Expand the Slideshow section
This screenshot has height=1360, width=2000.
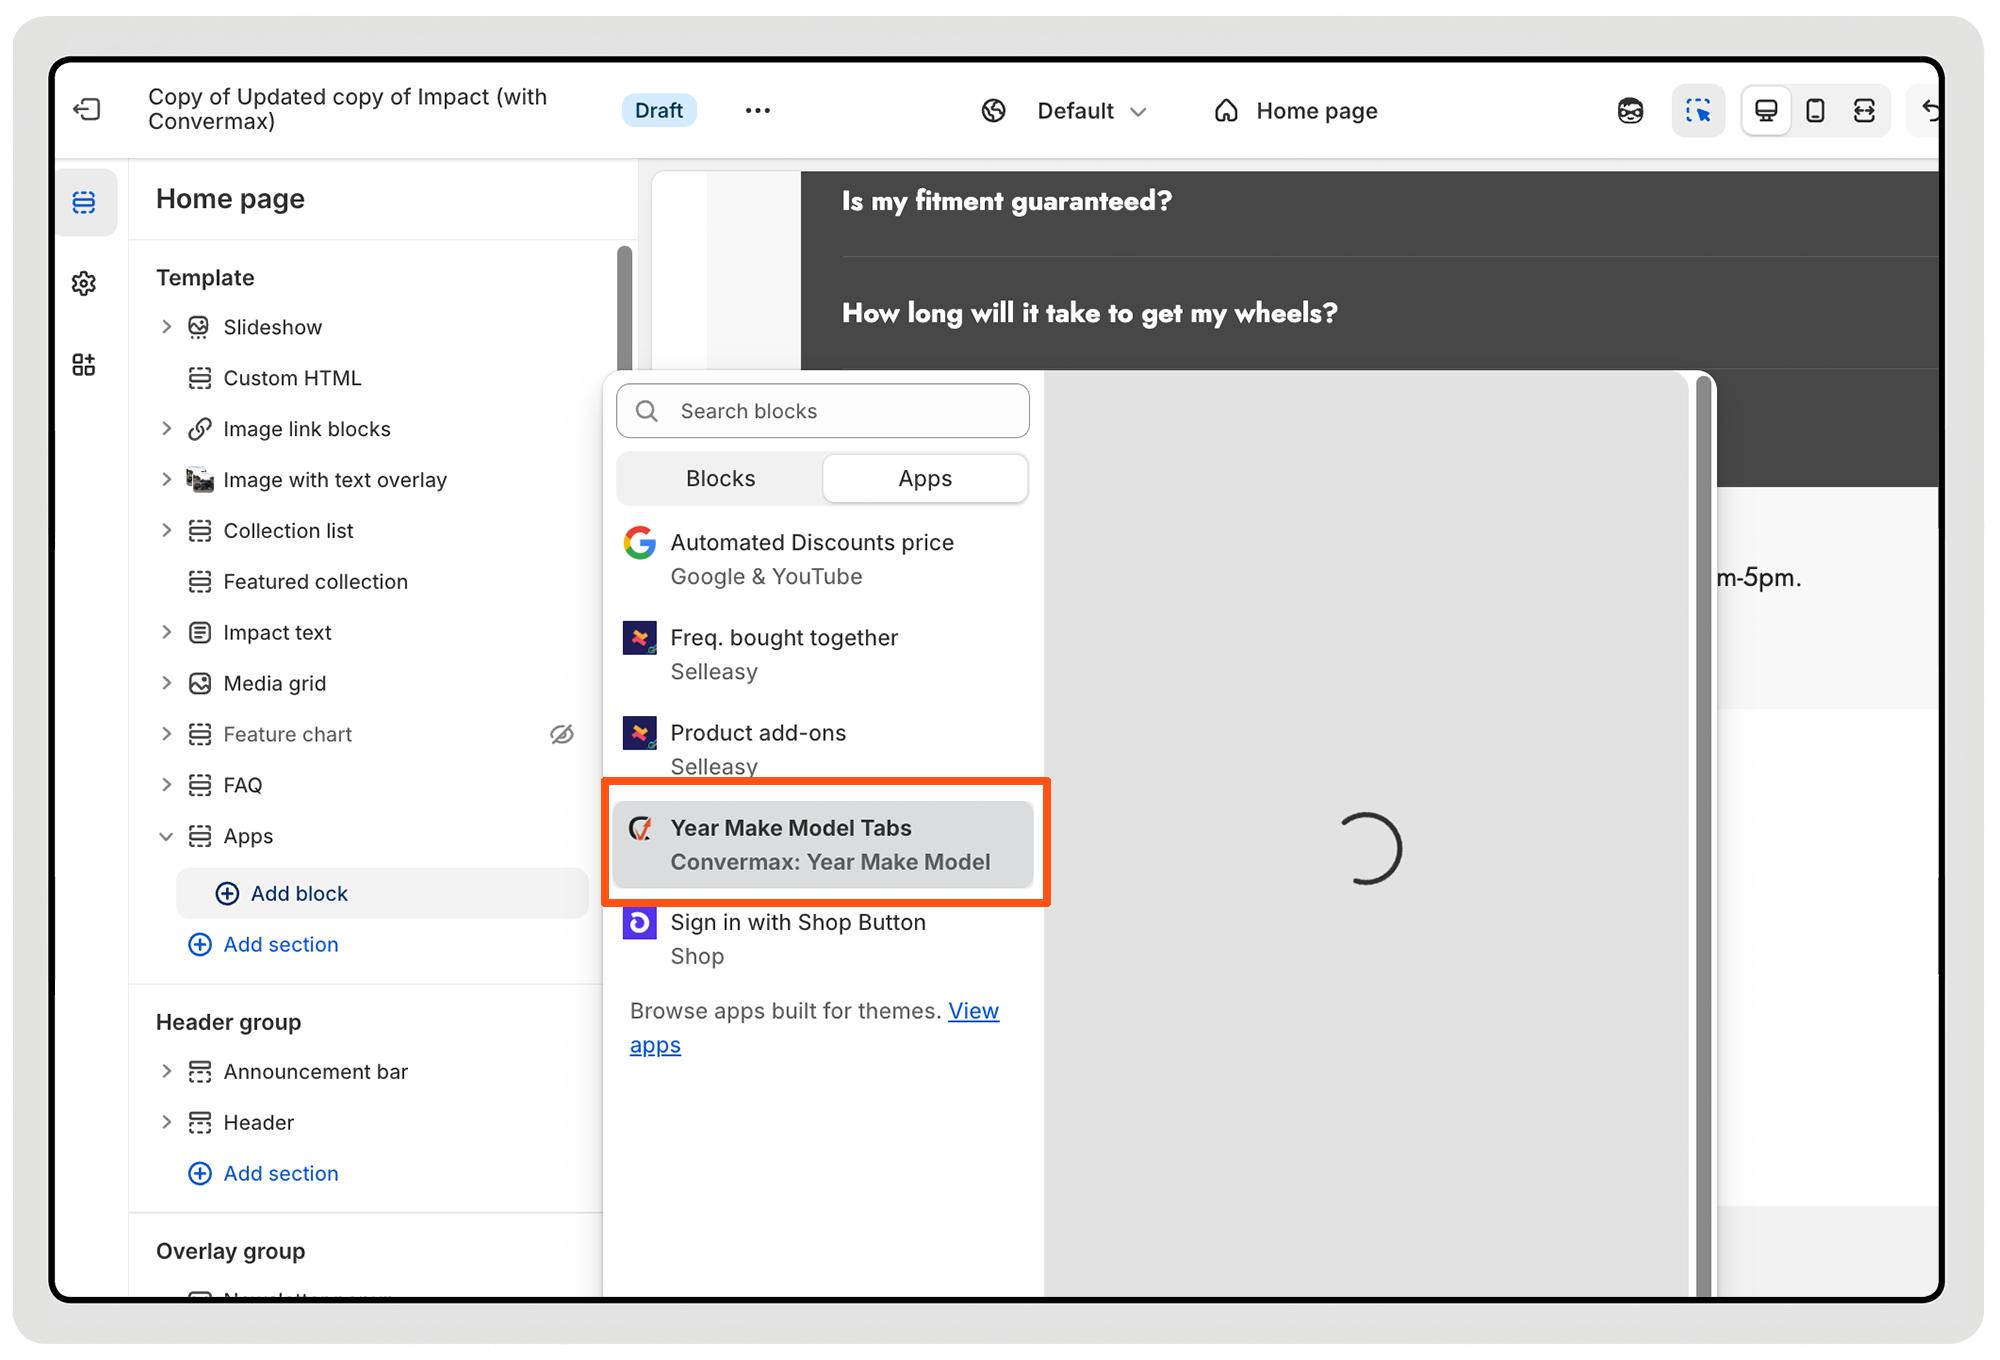pos(166,327)
